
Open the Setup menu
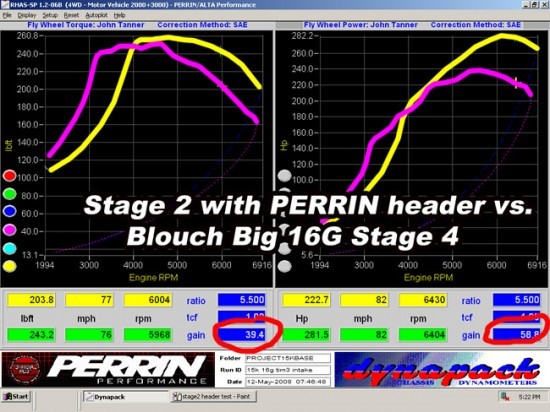(x=50, y=15)
